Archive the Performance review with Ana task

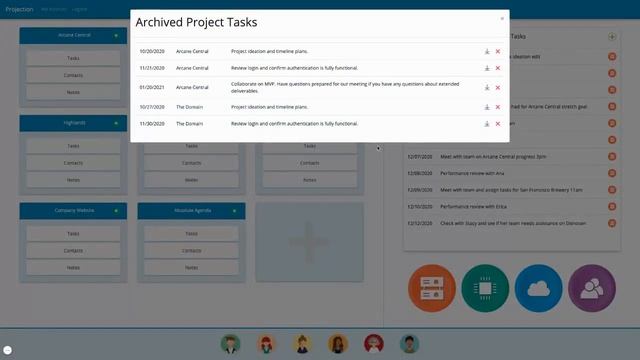[x=612, y=173]
